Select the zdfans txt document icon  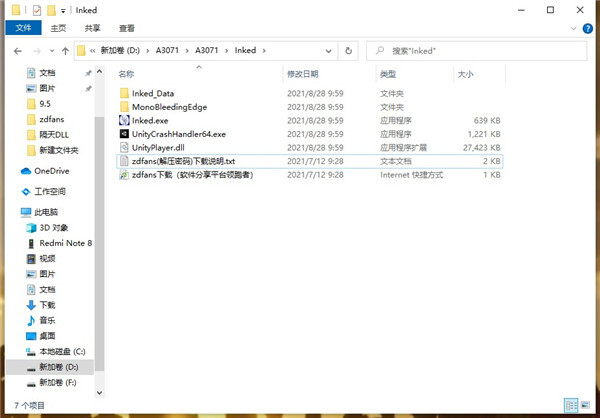coord(124,161)
